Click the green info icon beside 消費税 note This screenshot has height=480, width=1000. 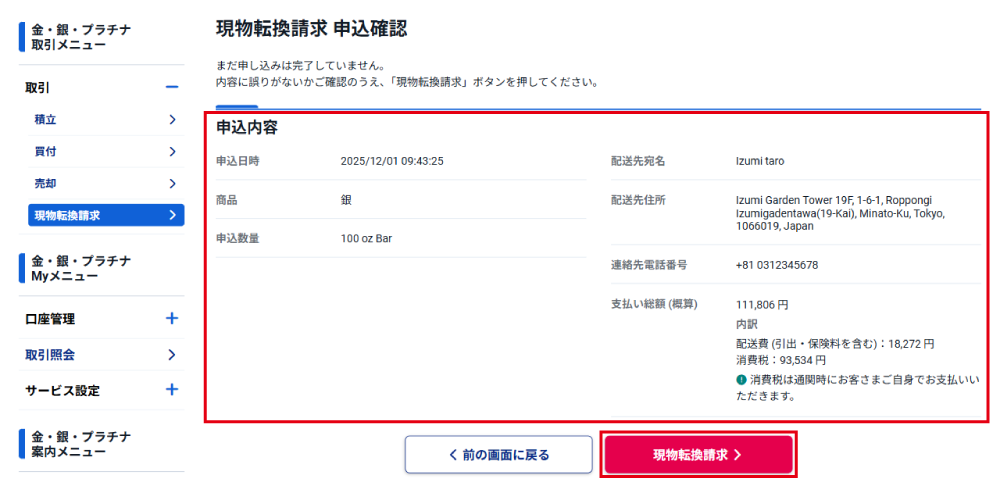(741, 380)
